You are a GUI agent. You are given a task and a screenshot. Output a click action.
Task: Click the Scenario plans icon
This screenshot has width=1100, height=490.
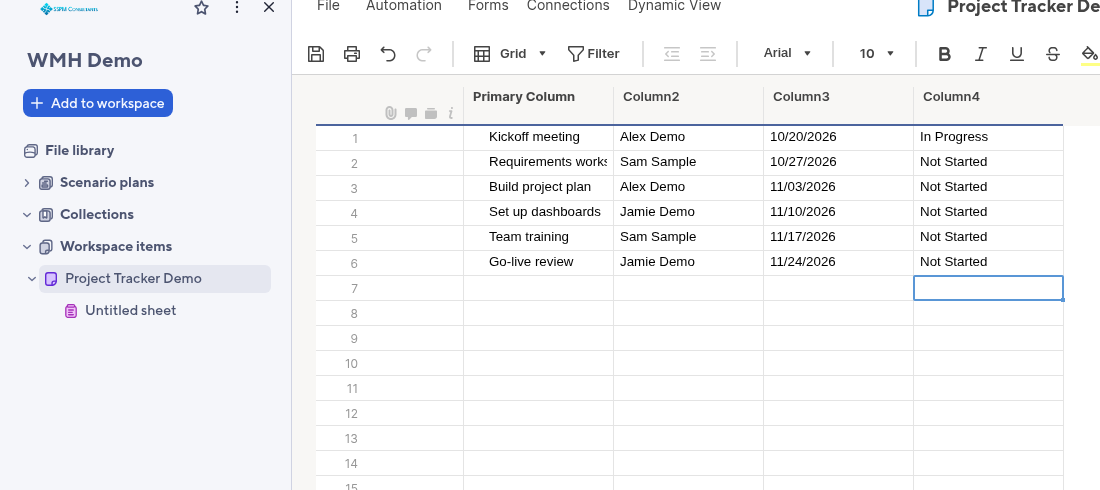pos(46,183)
